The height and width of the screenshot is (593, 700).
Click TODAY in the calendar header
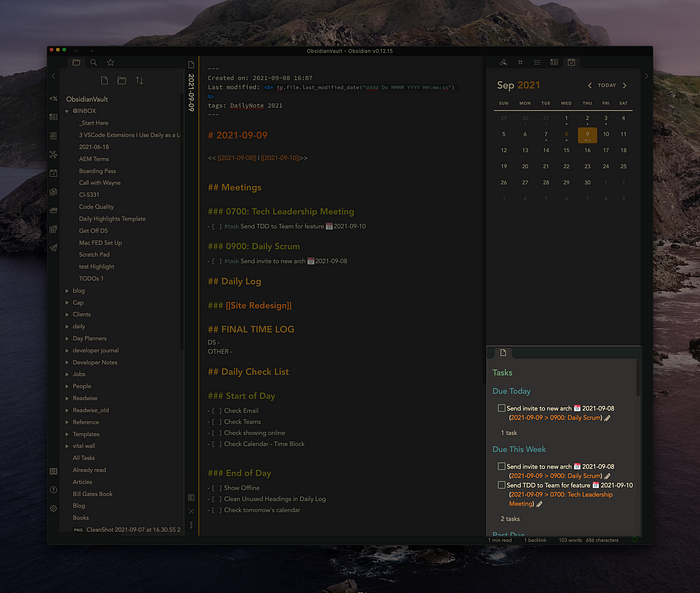(x=607, y=85)
